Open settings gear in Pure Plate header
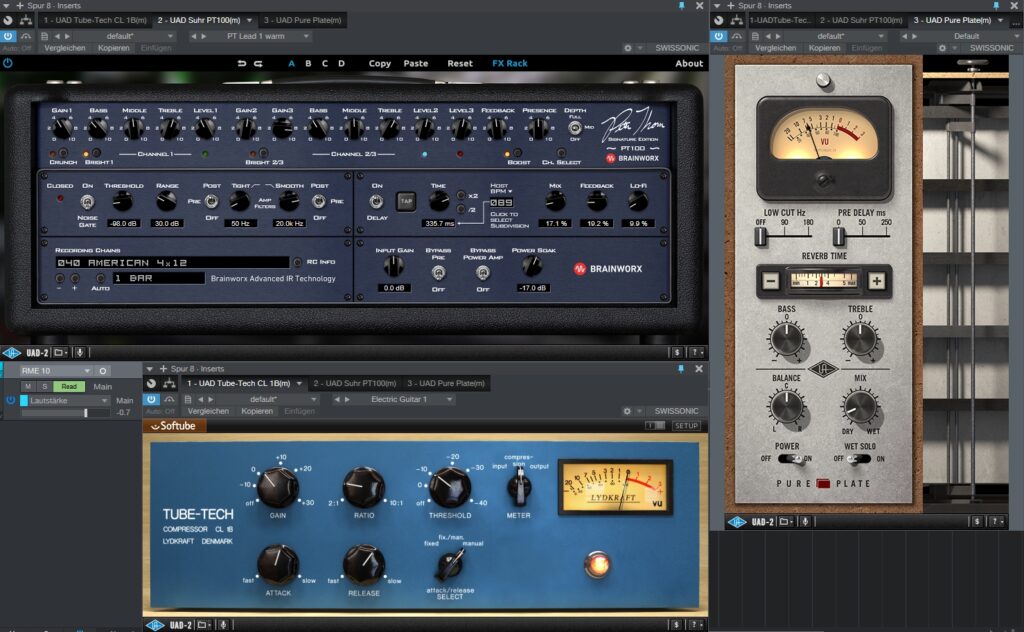The height and width of the screenshot is (632, 1024). (942, 48)
